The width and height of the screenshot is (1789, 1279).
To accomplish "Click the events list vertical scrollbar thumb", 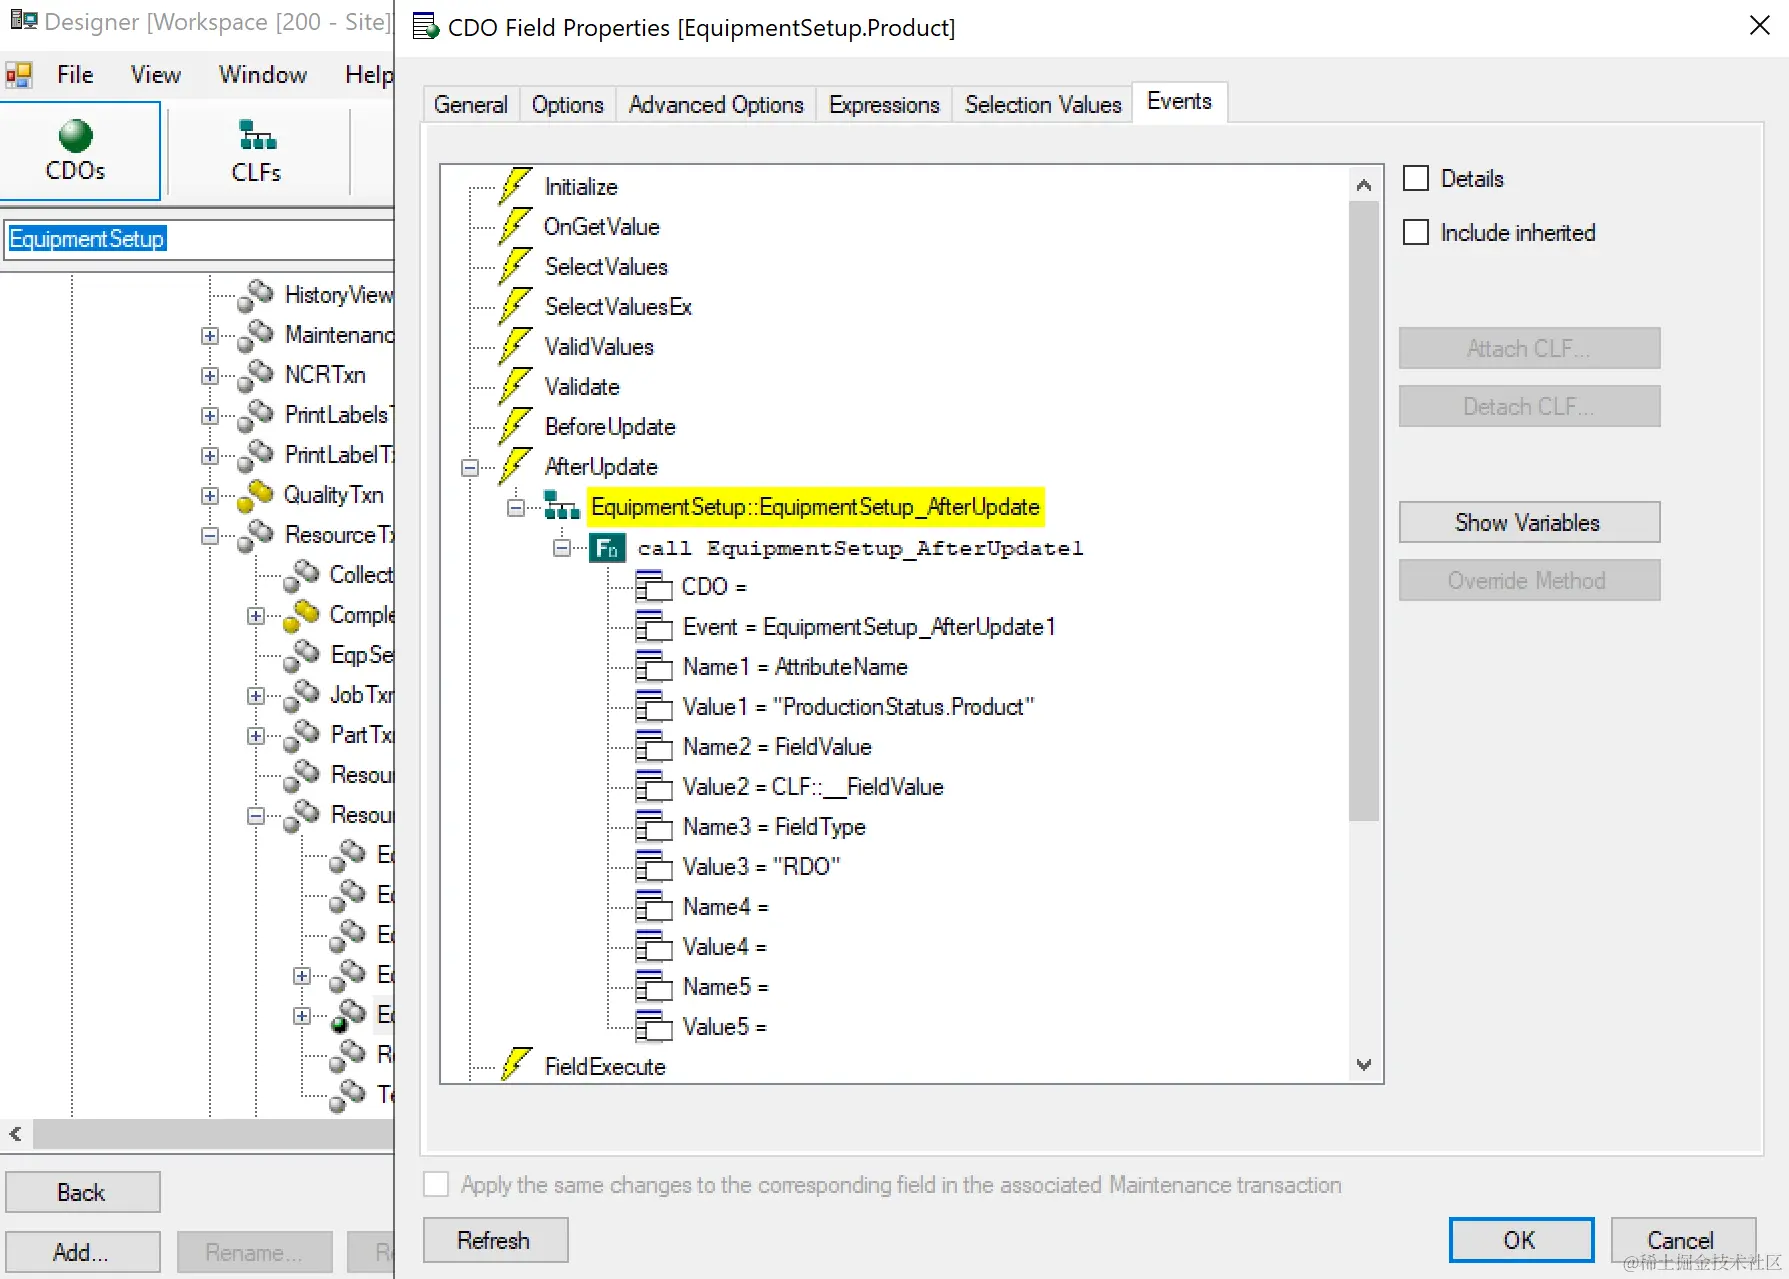I will (x=1364, y=510).
